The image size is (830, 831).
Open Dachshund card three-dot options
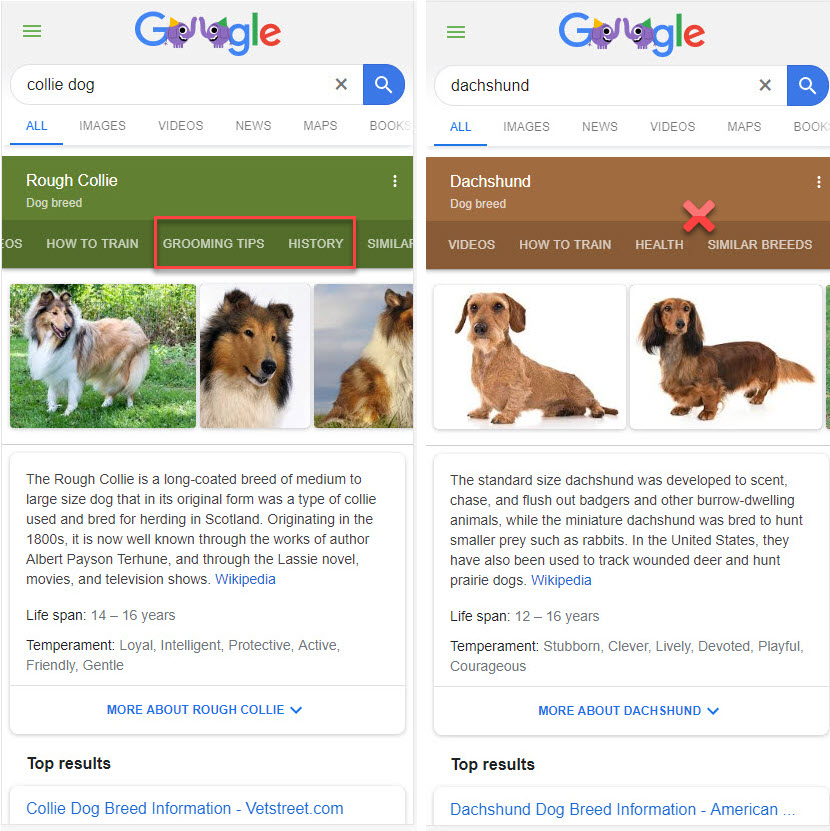tap(819, 182)
